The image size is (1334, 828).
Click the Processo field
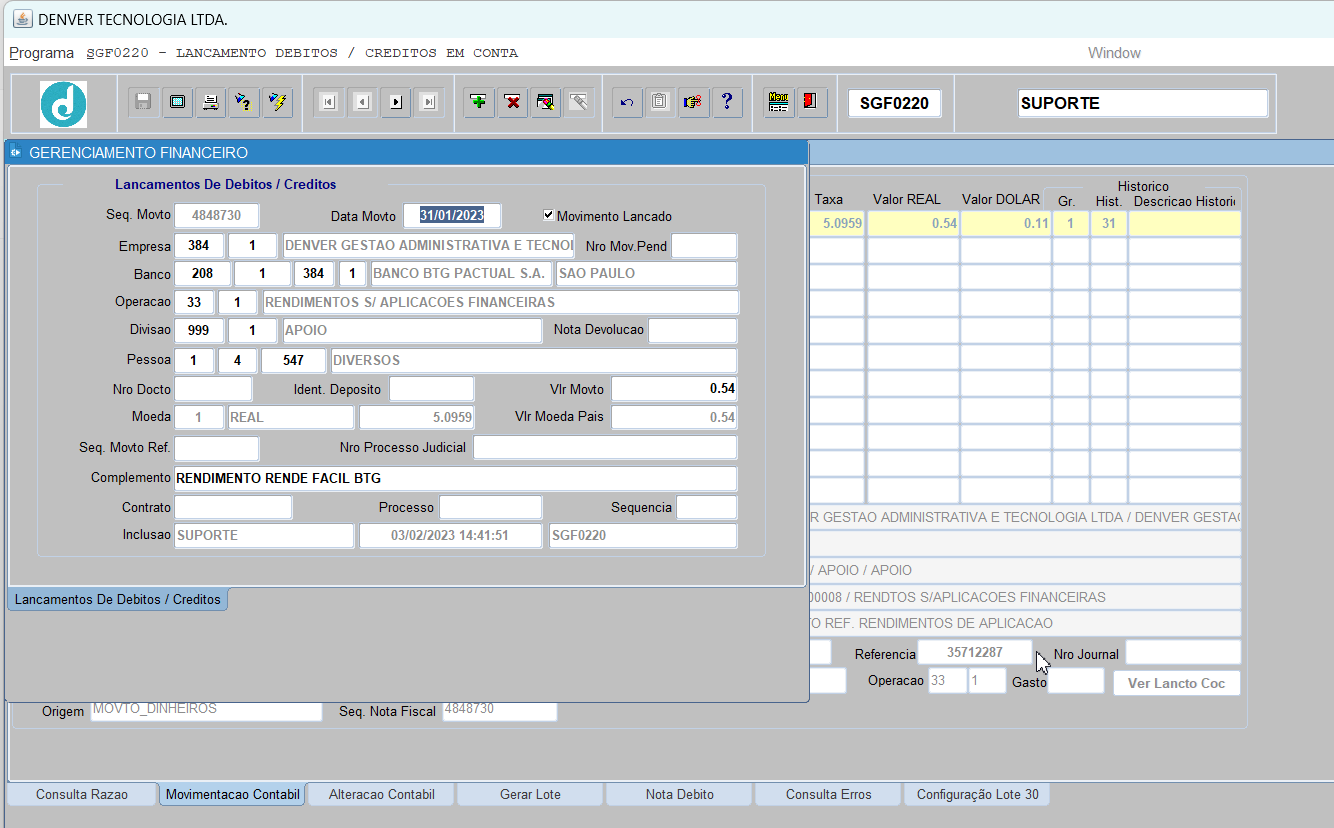point(490,507)
